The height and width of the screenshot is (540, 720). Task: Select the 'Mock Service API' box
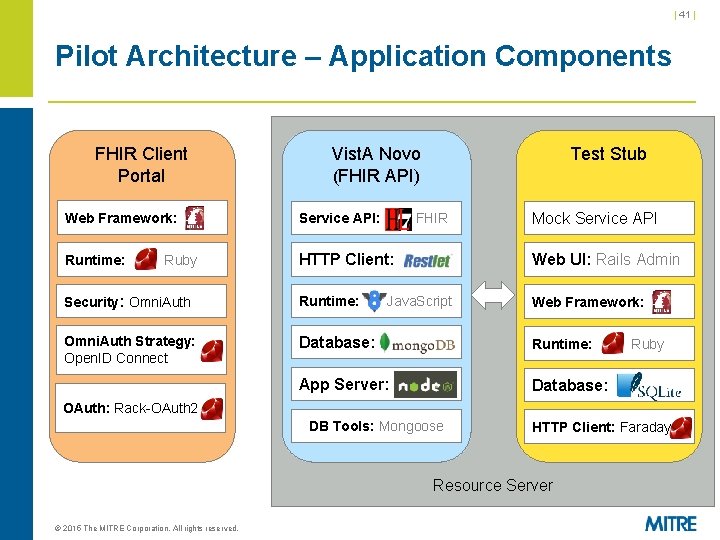[609, 218]
